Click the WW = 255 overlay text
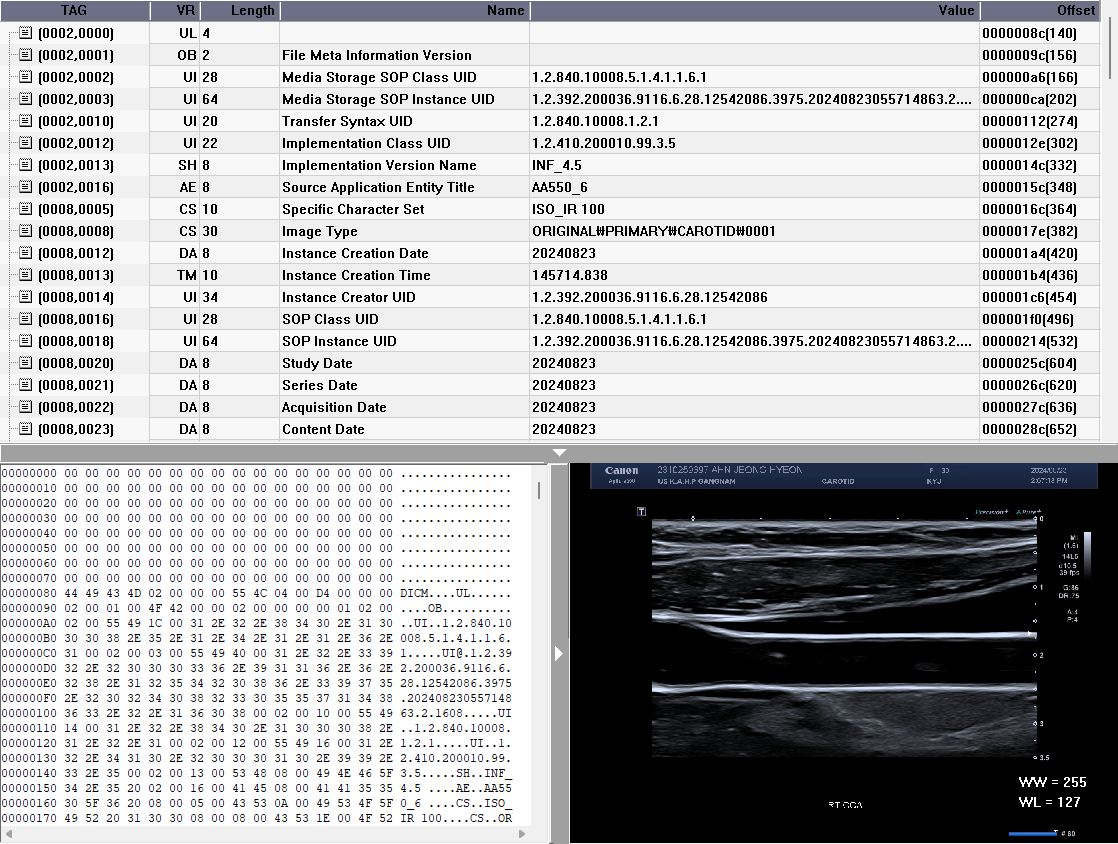 (1052, 782)
